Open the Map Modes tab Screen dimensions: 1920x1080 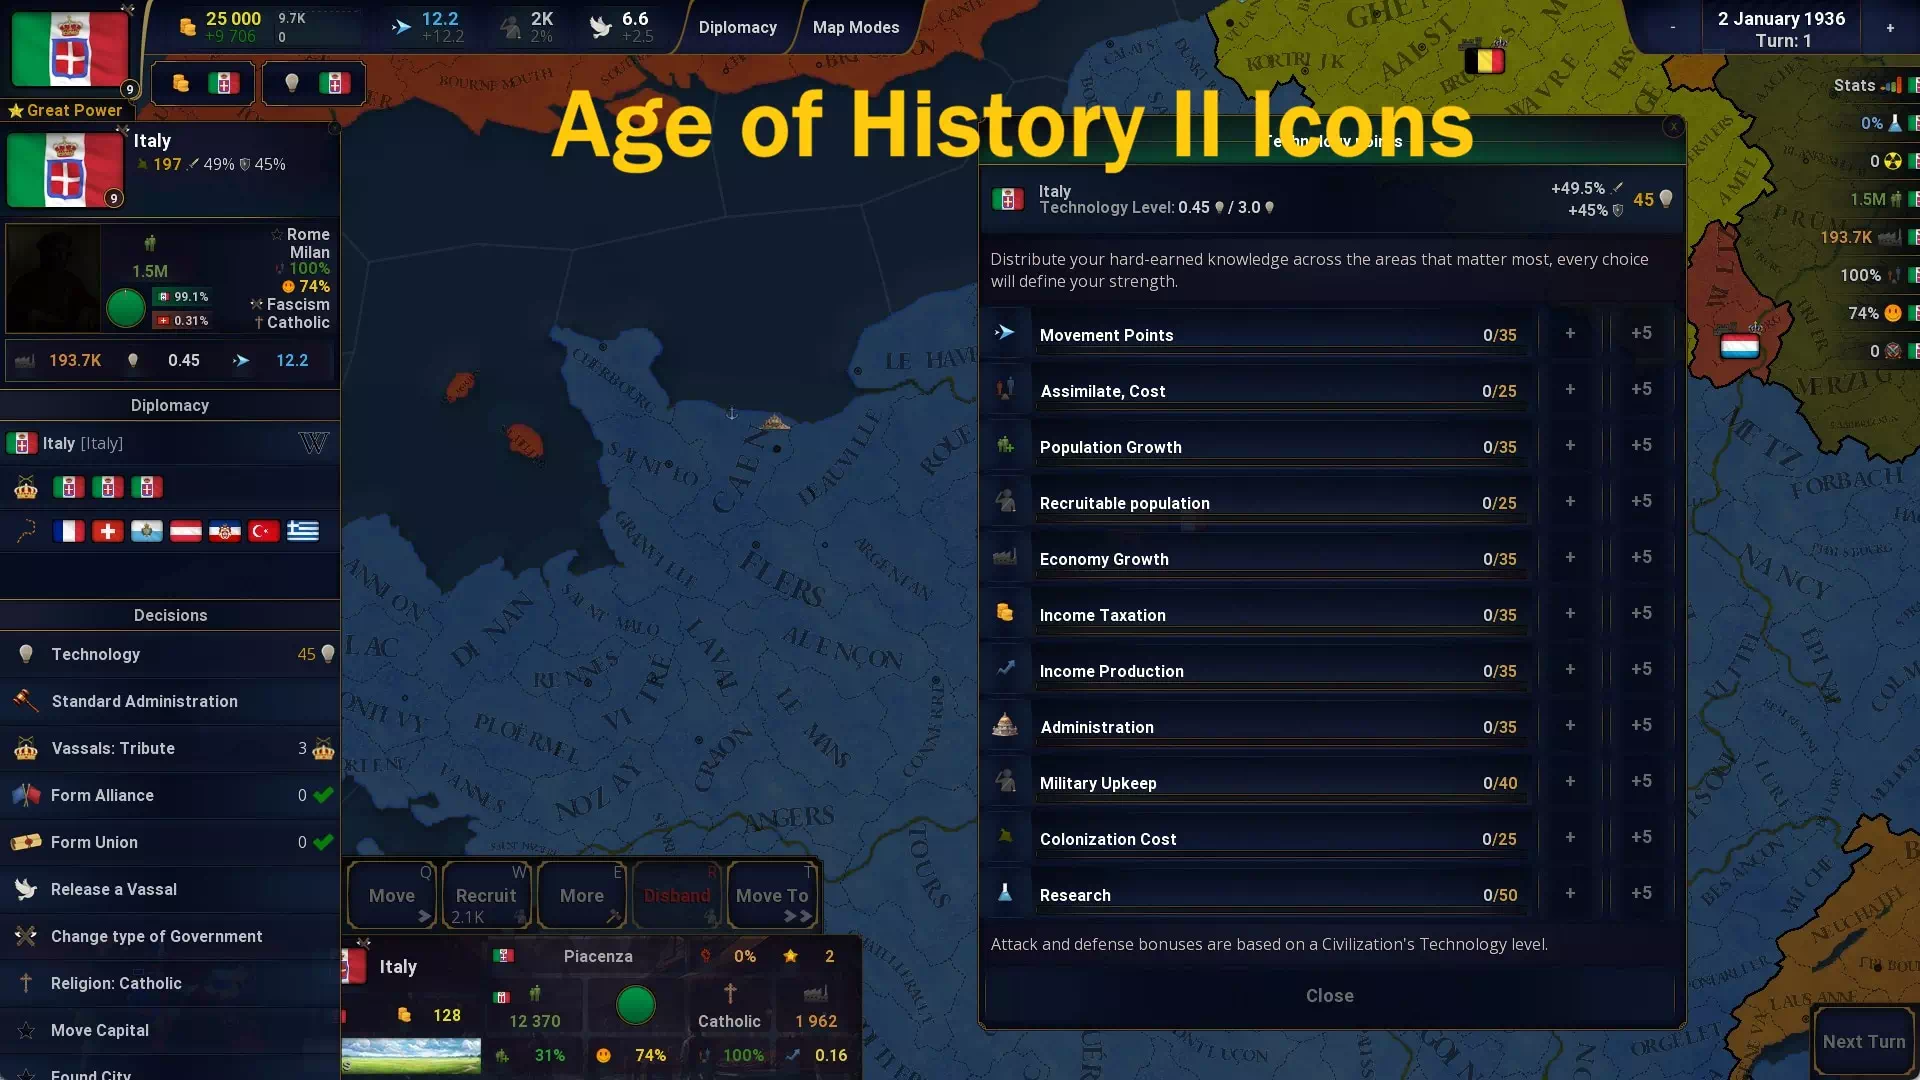coord(856,27)
